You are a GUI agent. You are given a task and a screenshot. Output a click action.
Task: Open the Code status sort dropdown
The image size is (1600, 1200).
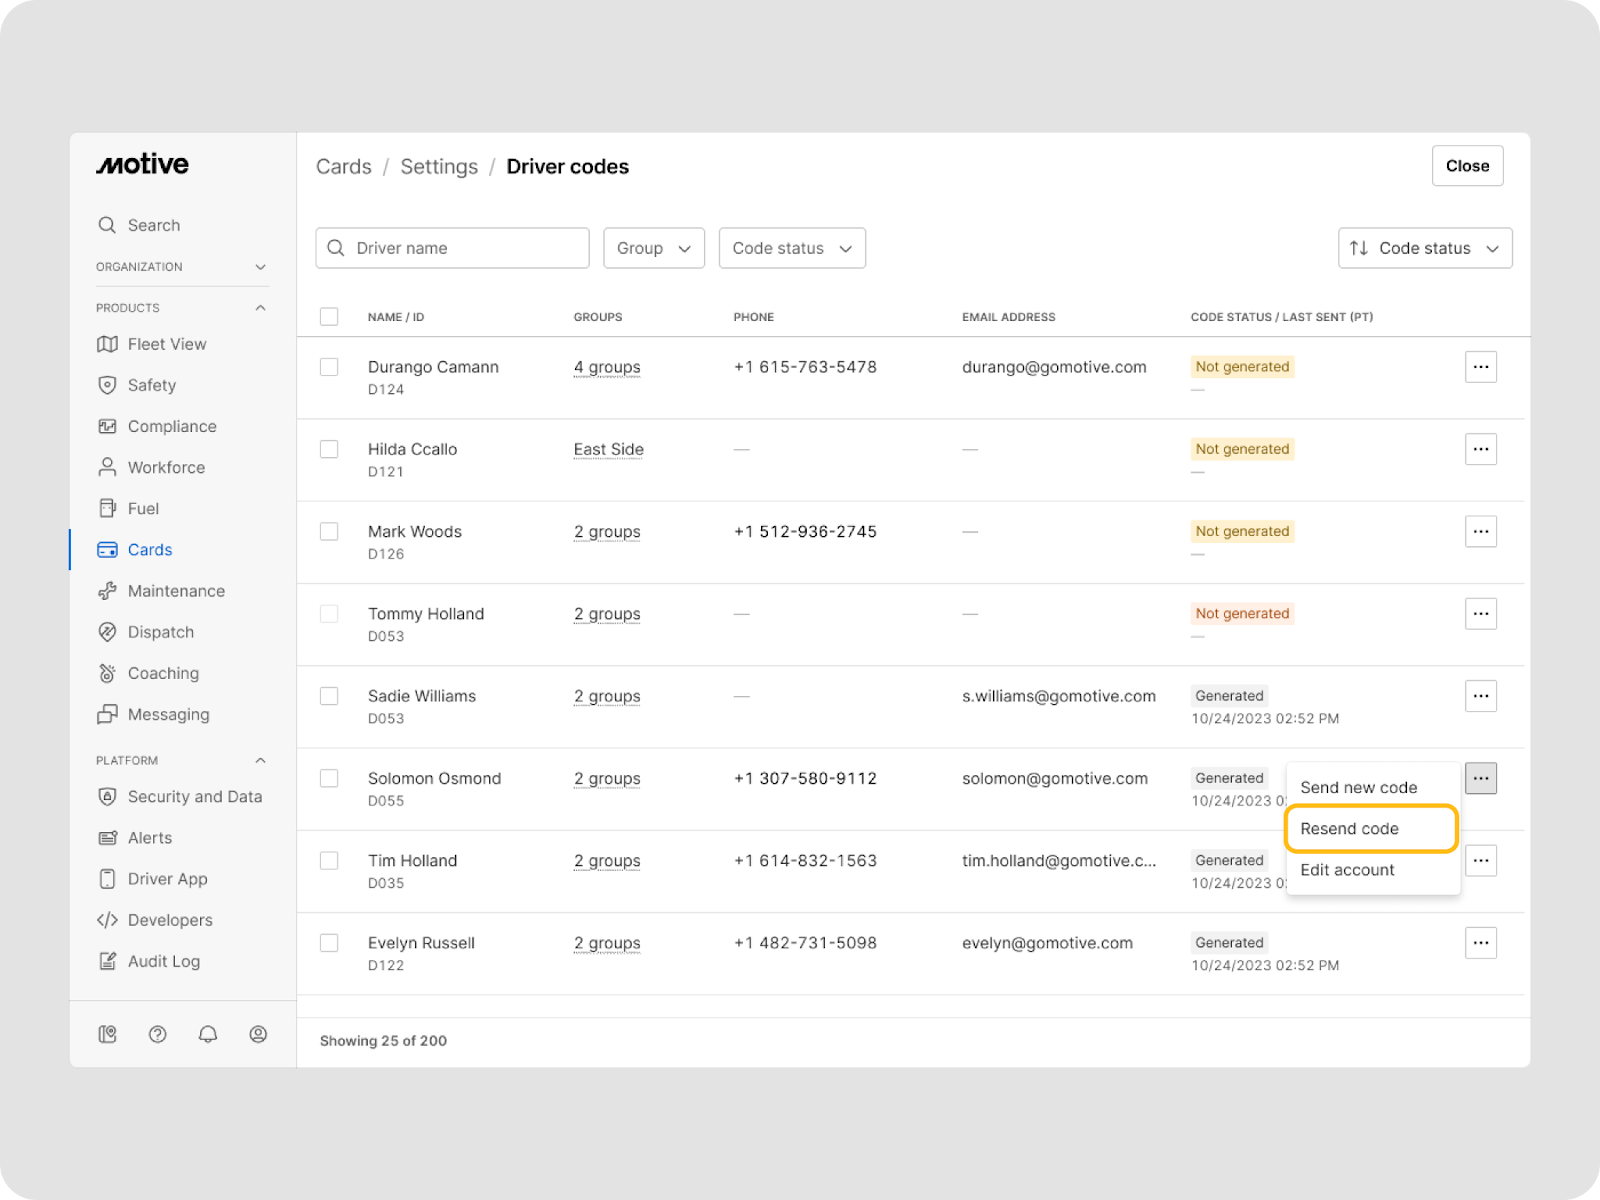(x=1424, y=248)
